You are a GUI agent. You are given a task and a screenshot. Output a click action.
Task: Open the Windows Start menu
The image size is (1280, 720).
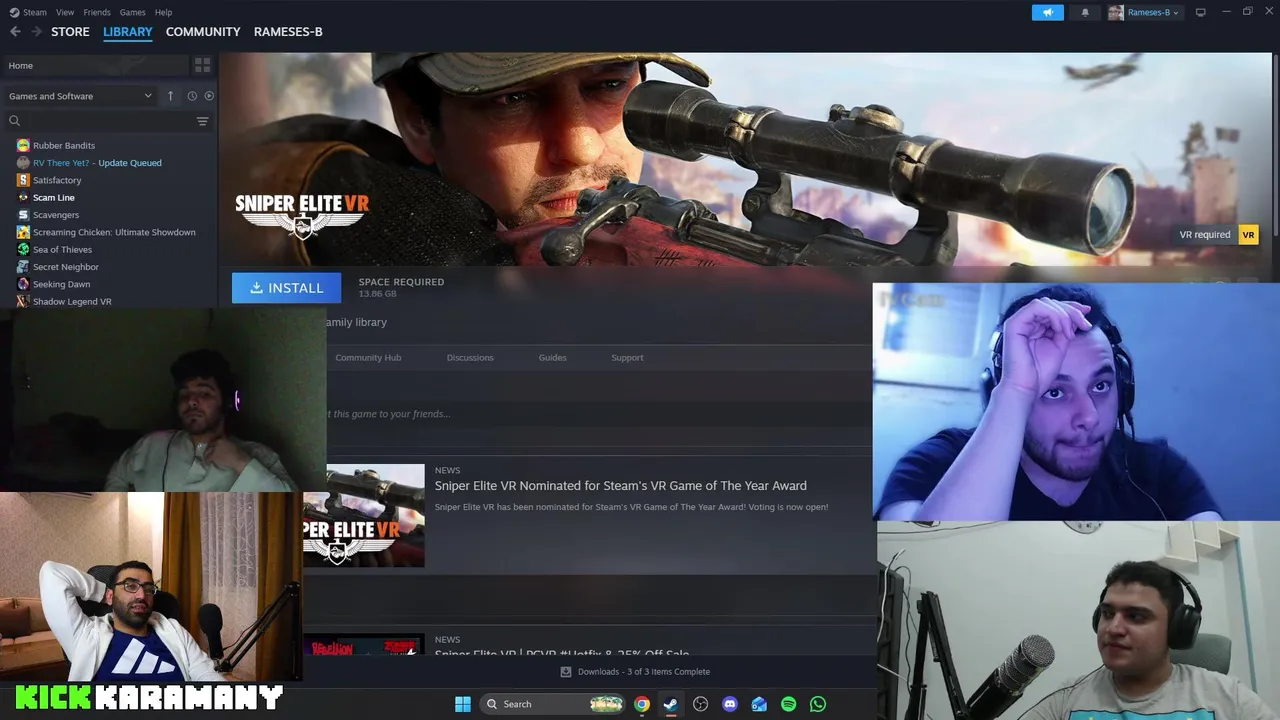(463, 704)
